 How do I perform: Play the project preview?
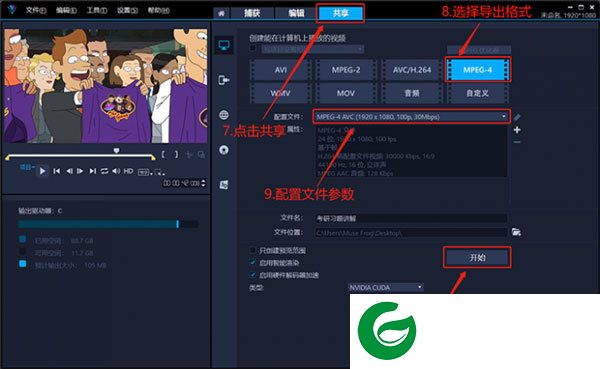(x=42, y=171)
